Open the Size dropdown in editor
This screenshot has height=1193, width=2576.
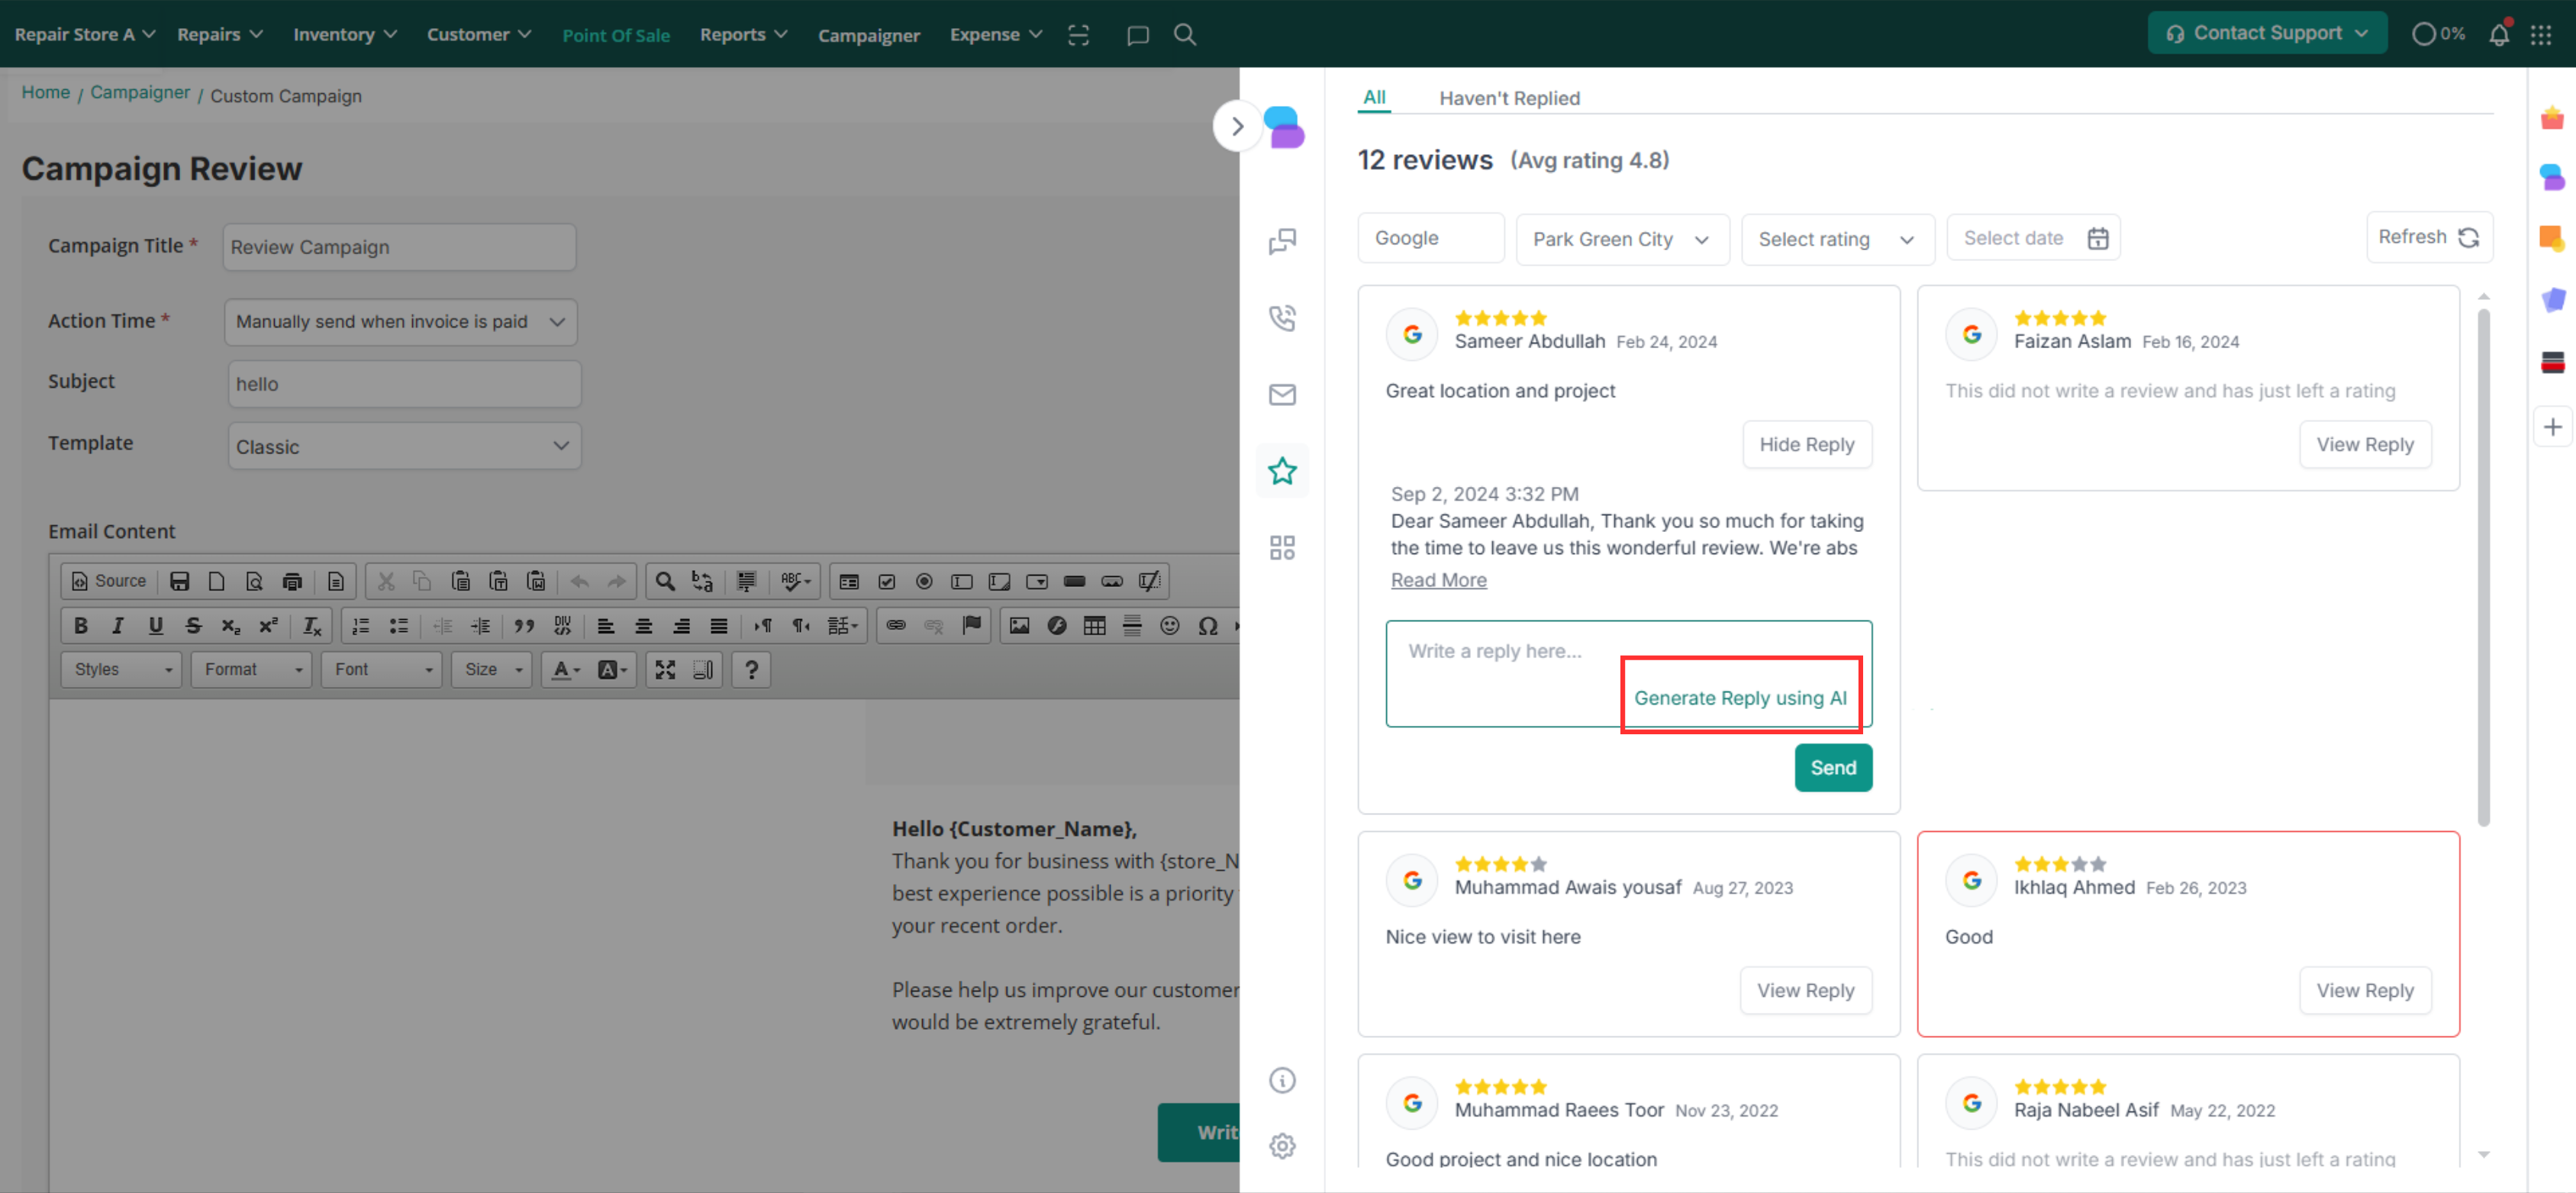492,670
